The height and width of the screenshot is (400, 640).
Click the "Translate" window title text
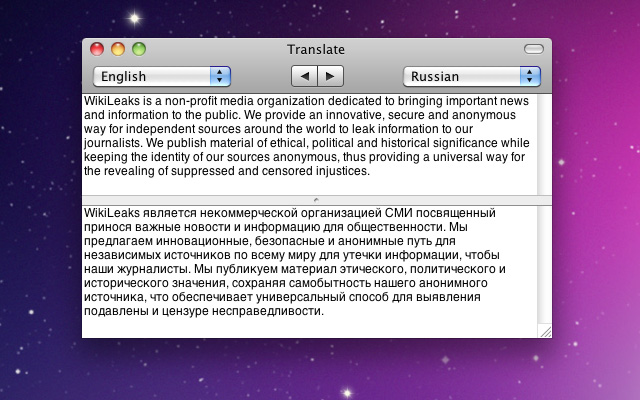pos(316,50)
